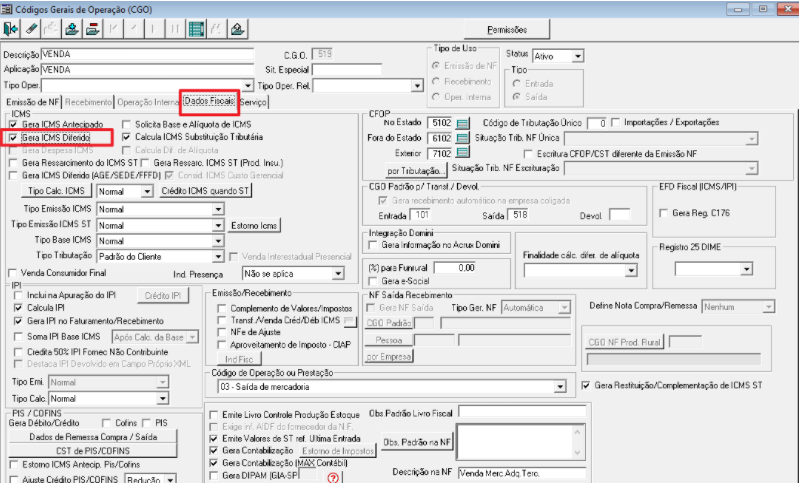Screen dimensions: 801x485
Task: Click the folder with up-arrow toolbar icon
Action: [x=237, y=29]
